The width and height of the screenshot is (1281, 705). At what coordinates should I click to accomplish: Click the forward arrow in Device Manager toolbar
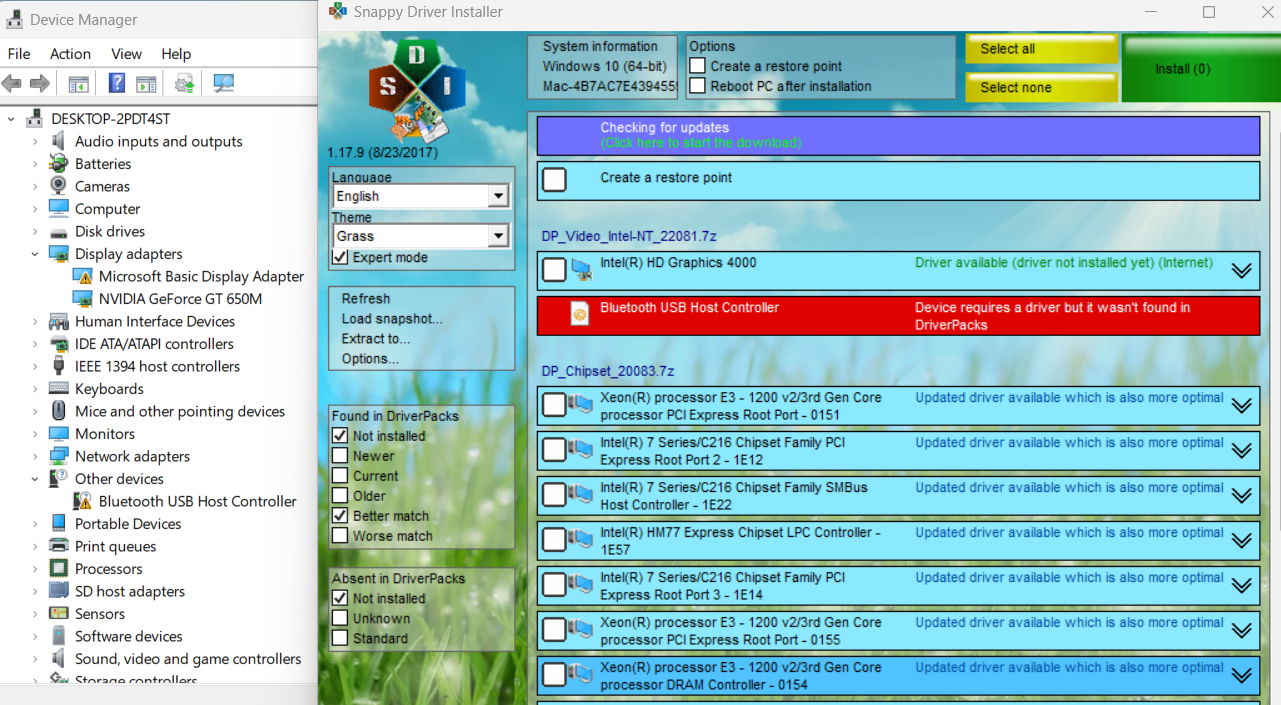(x=40, y=84)
